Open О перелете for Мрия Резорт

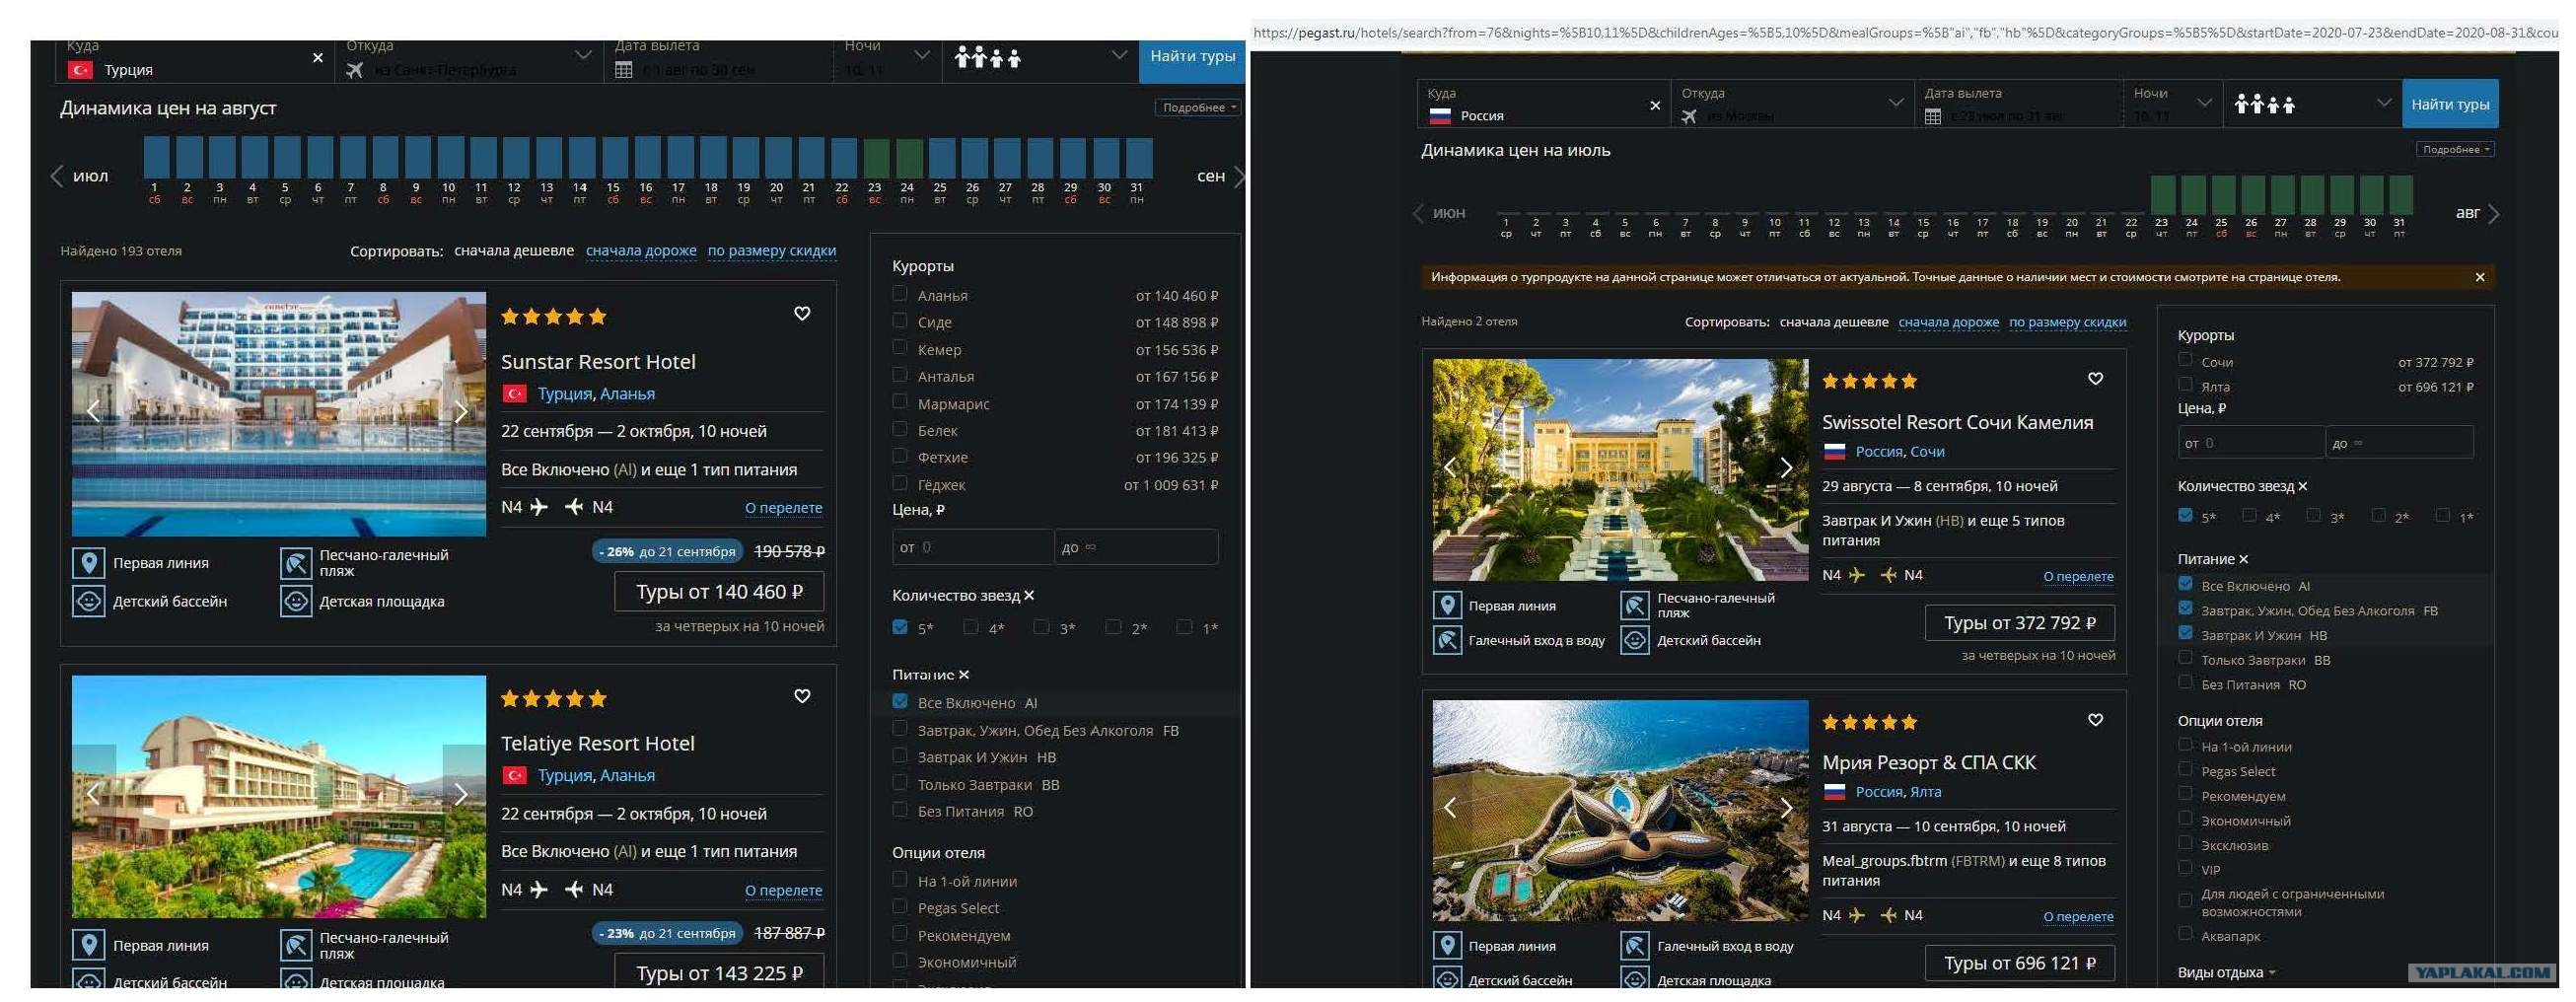coord(2079,916)
